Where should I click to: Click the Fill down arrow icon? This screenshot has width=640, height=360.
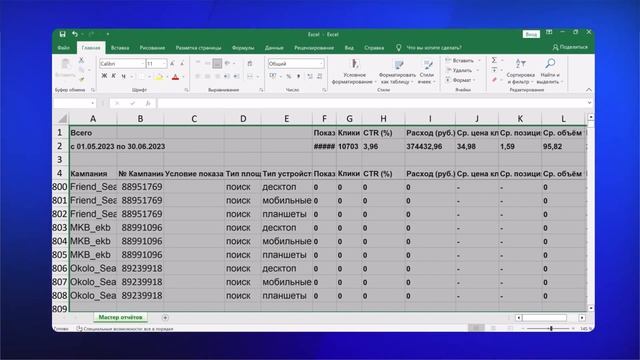[x=494, y=70]
